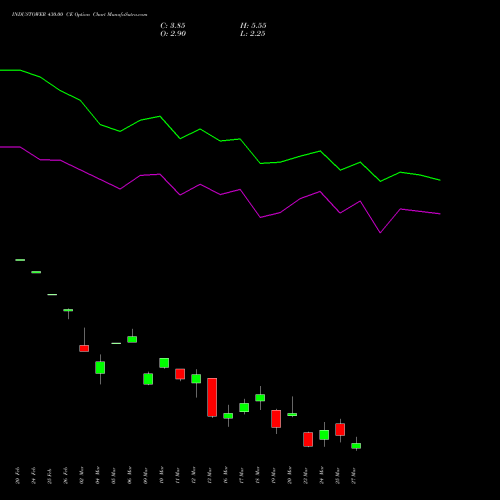Click the 13 Mar date axis label
Image resolution: width=500 pixels, height=500 pixels.
[x=210, y=476]
